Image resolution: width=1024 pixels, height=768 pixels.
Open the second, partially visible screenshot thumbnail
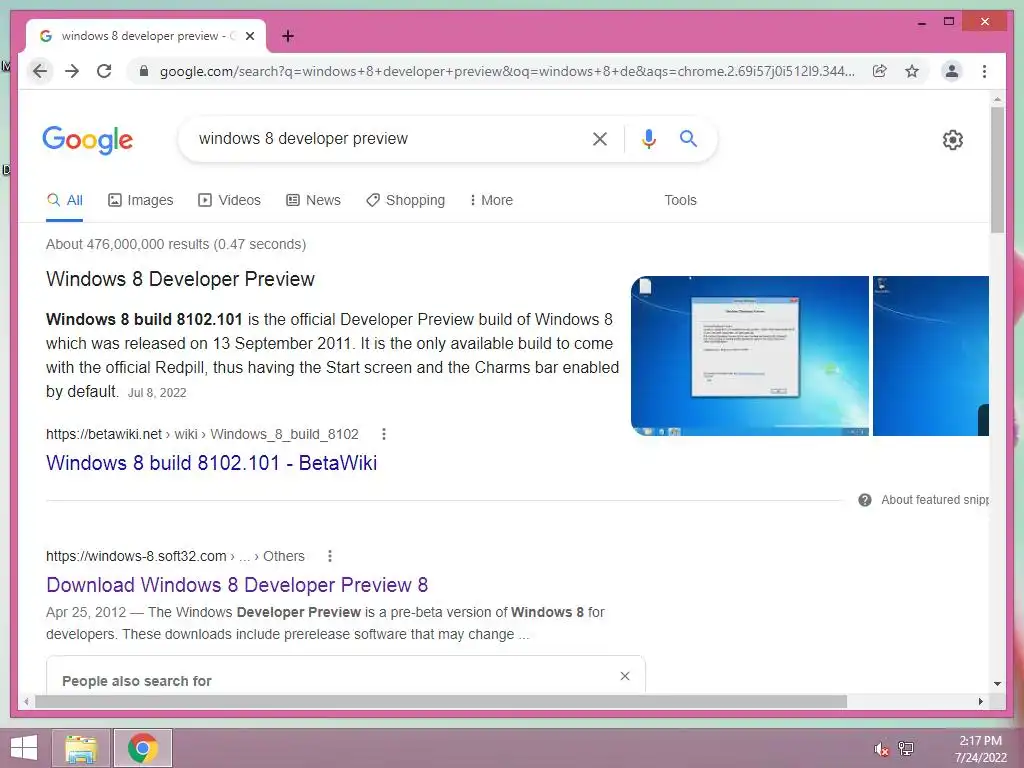click(931, 356)
